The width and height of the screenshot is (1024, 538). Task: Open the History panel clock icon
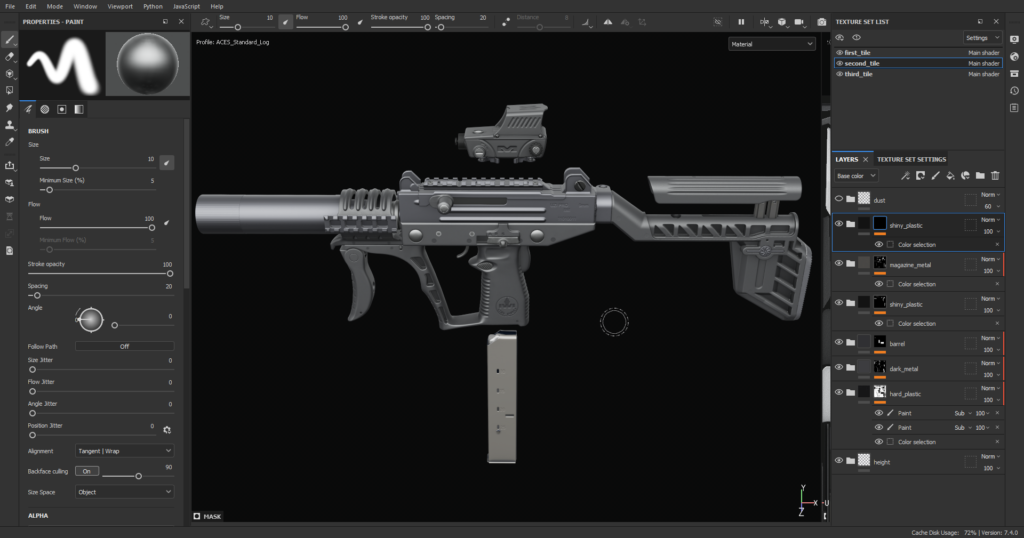[x=1014, y=91]
